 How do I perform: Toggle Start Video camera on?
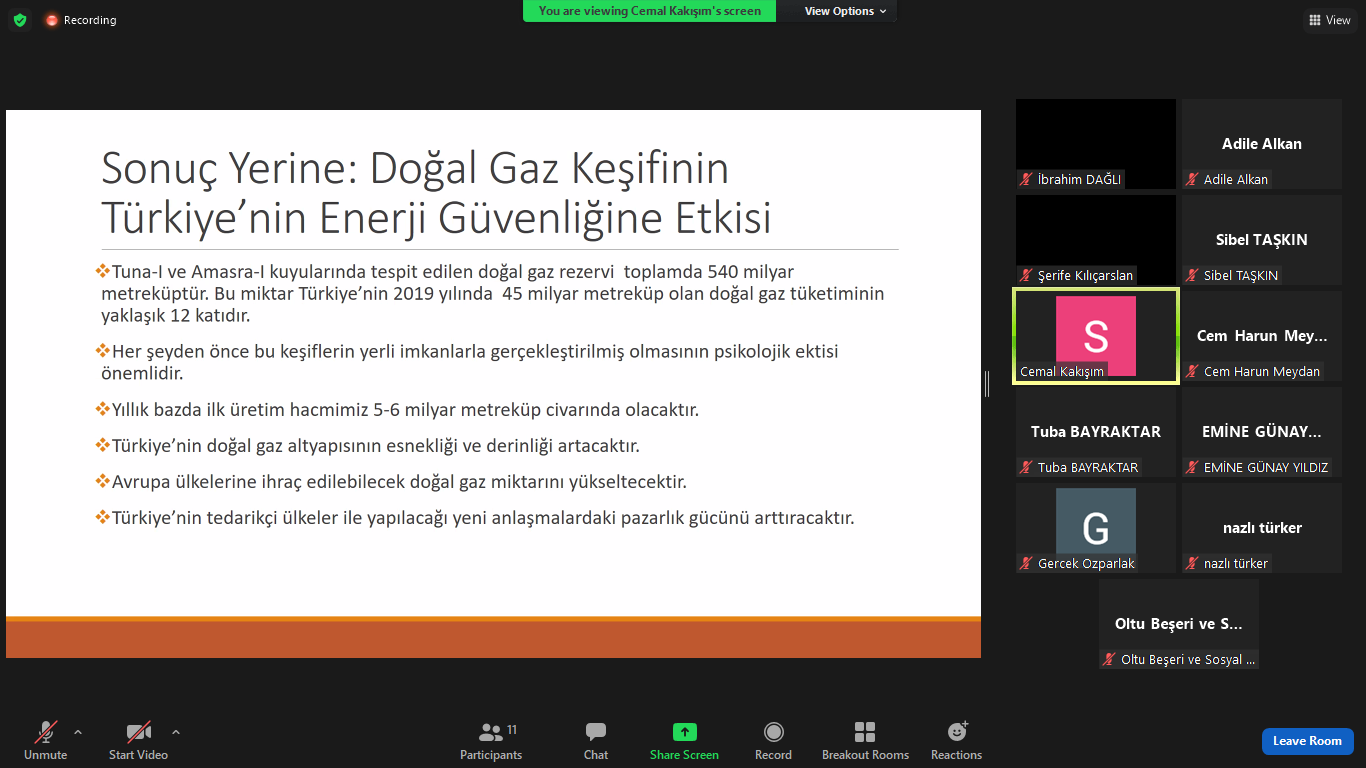138,733
